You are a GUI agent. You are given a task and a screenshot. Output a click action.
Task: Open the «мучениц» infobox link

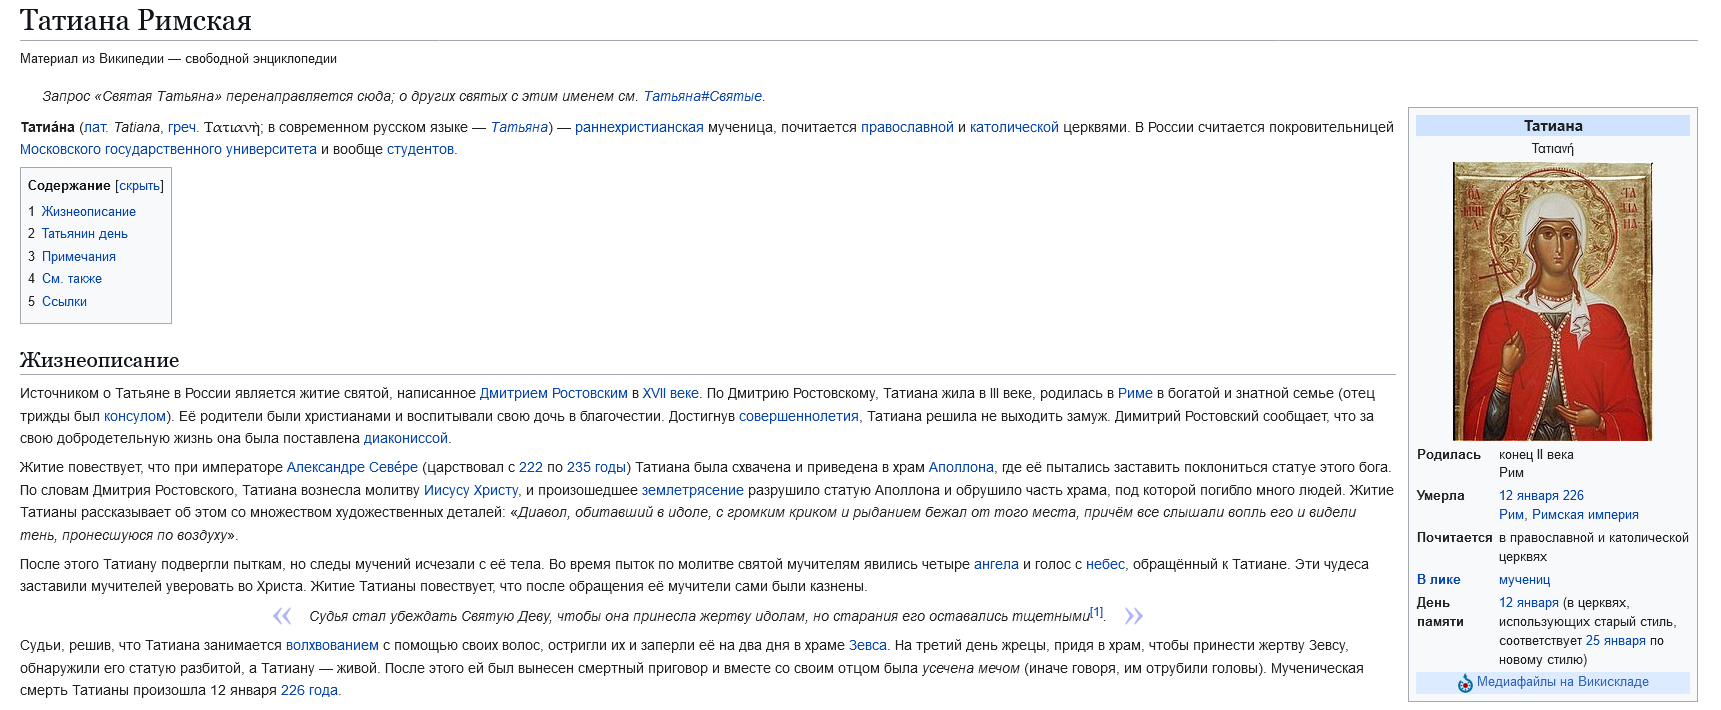pos(1524,580)
